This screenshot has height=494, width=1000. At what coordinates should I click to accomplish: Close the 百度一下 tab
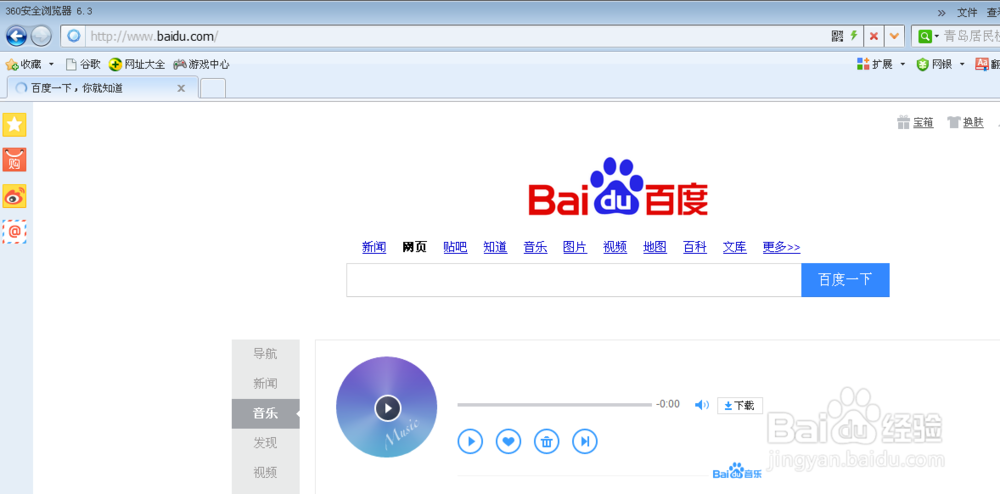181,88
